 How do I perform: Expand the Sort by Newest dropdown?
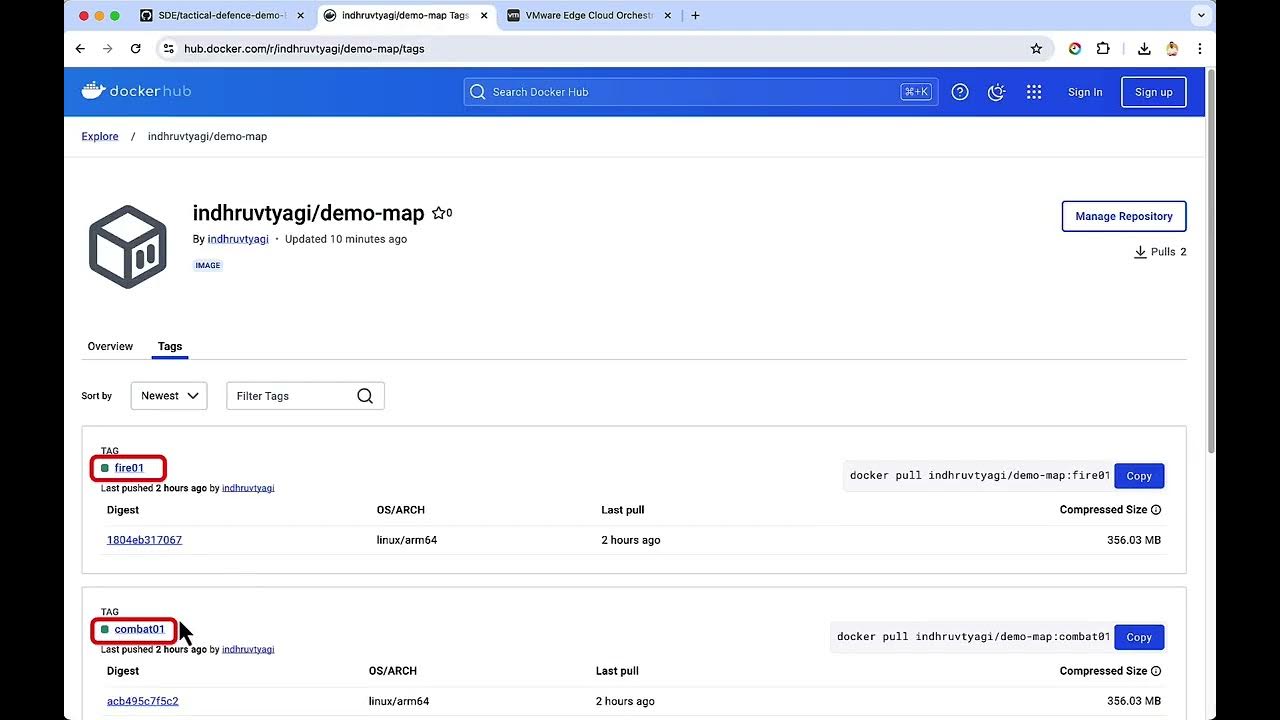click(x=169, y=396)
